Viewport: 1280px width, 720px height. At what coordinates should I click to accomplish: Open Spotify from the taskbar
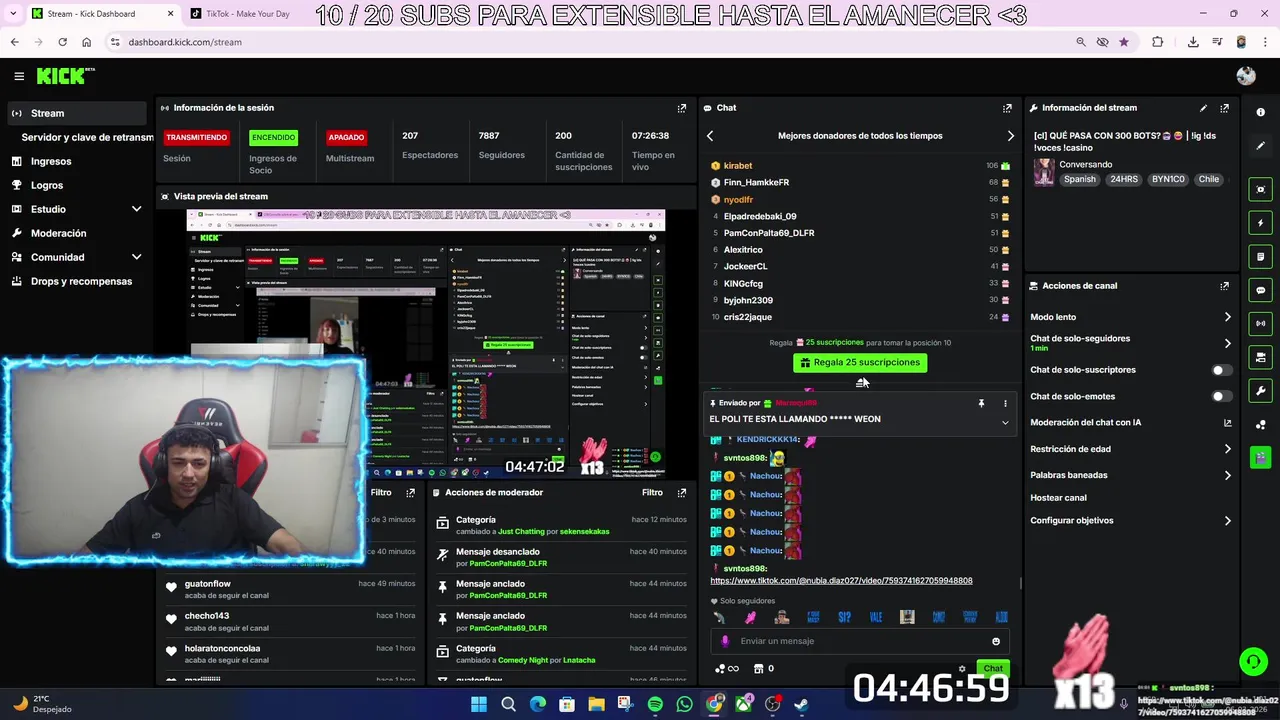655,705
